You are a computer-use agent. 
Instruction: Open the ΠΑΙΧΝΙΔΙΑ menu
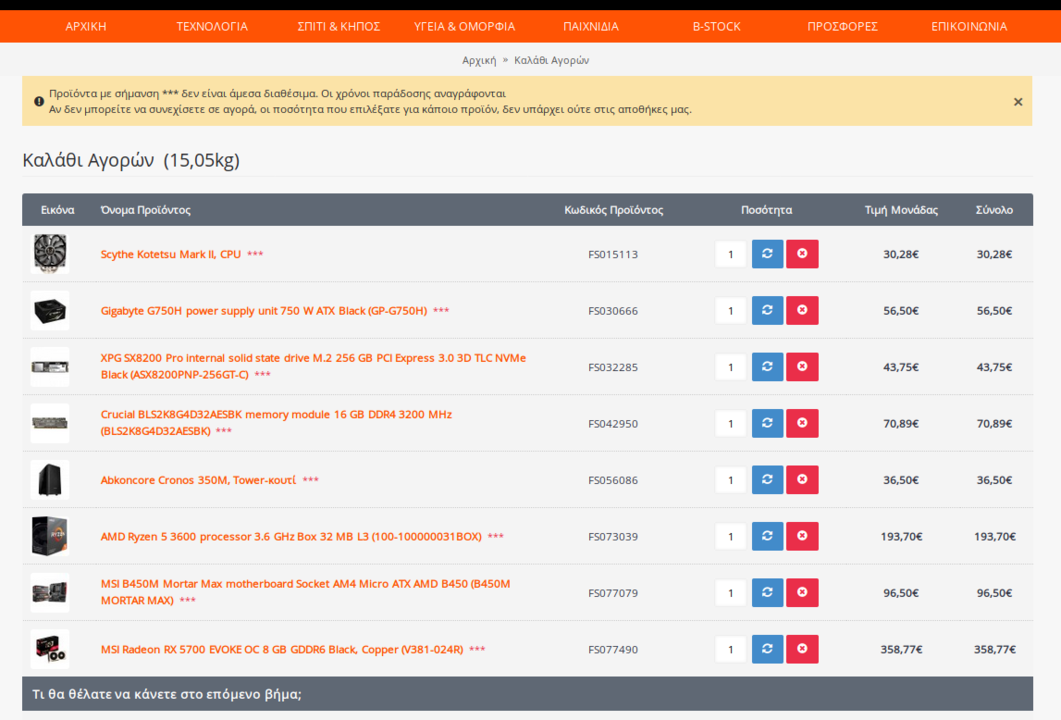(591, 26)
